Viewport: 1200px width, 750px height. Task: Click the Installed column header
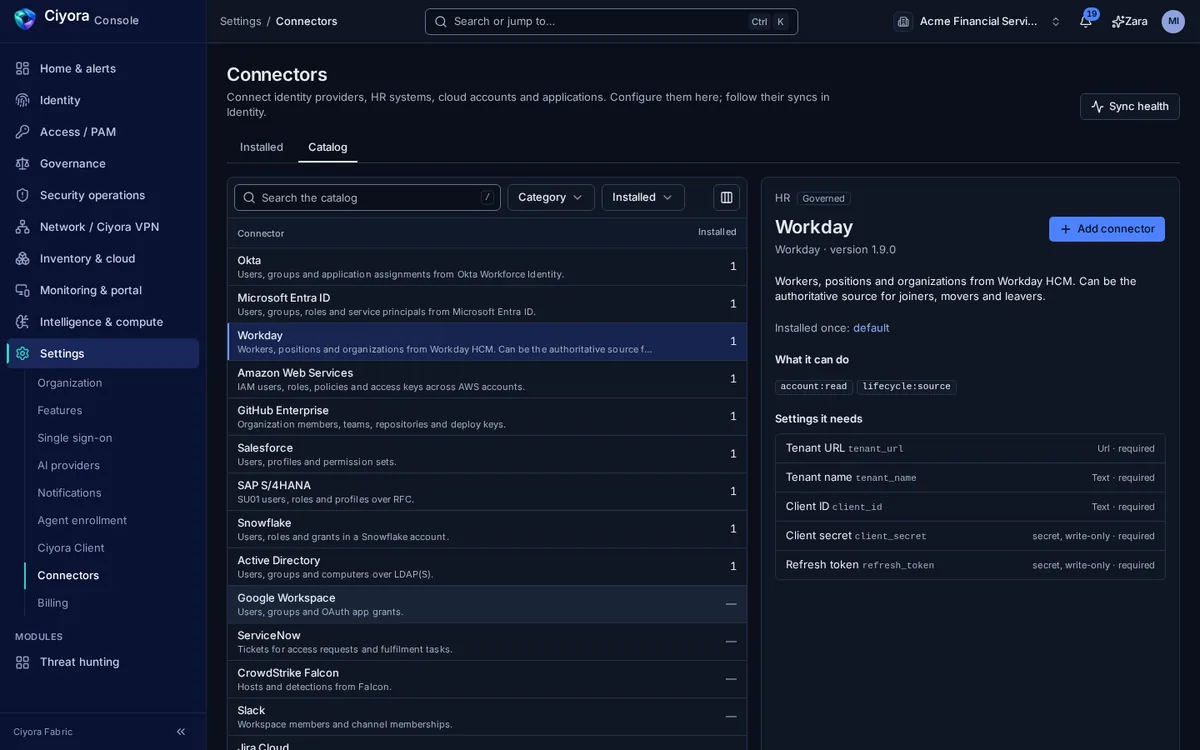coord(717,232)
